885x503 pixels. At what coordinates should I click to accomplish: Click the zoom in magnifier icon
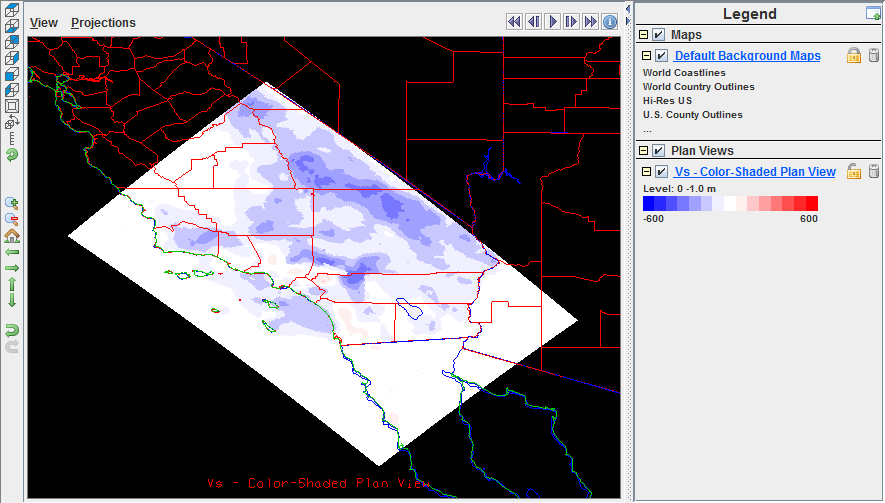coord(12,202)
